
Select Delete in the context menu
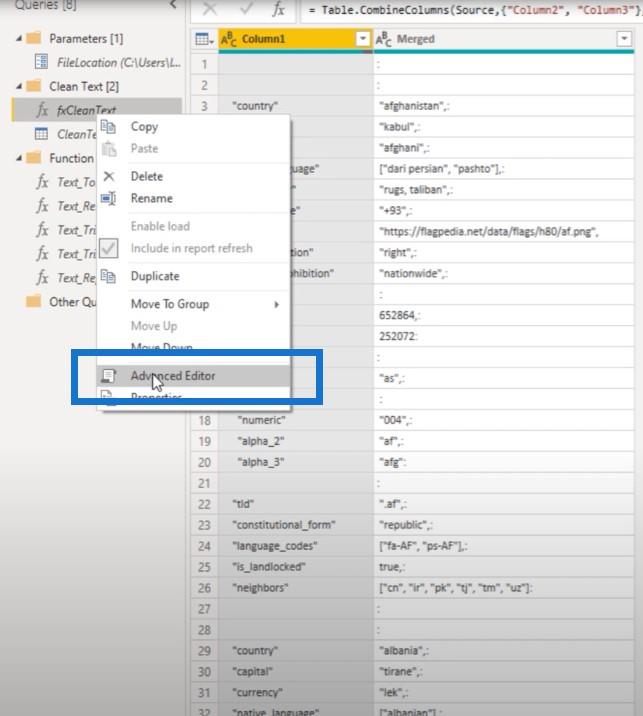click(x=147, y=176)
